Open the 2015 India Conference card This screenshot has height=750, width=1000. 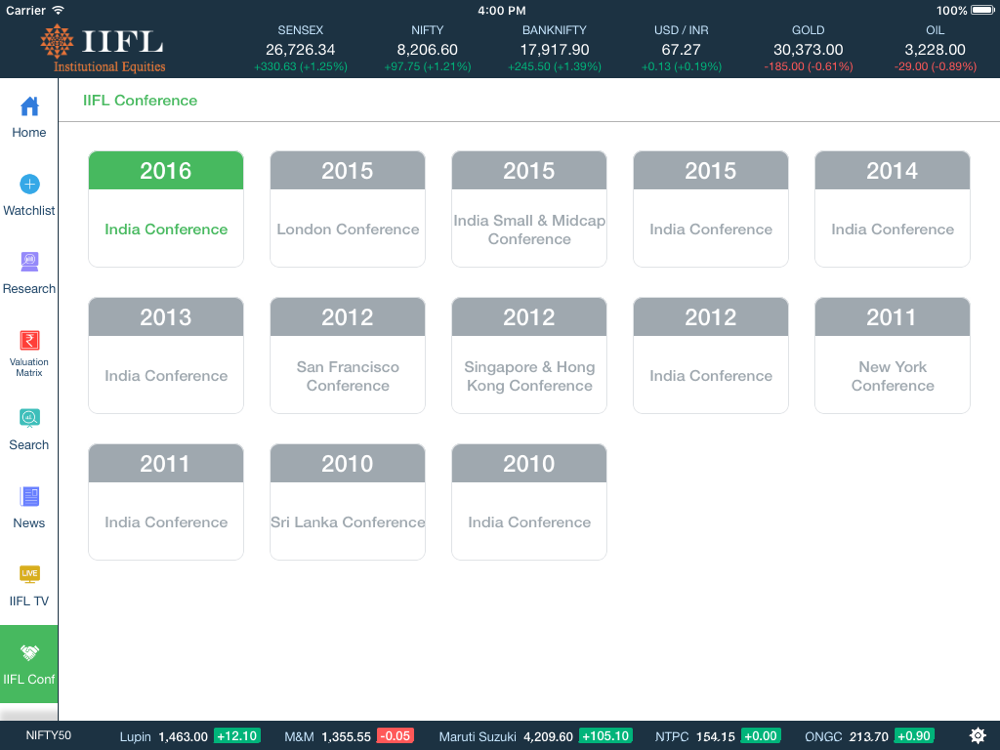[x=710, y=209]
